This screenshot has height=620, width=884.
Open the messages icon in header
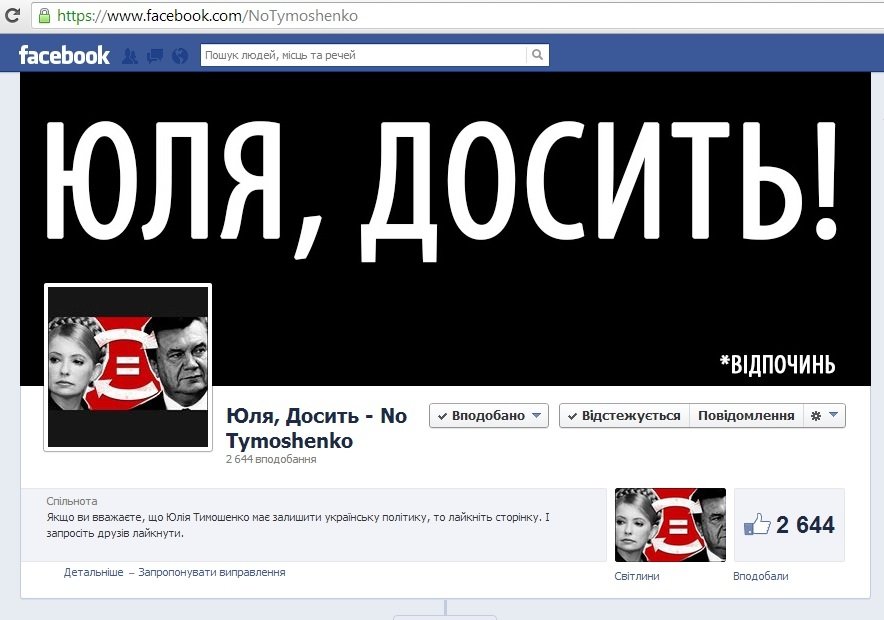tap(155, 56)
